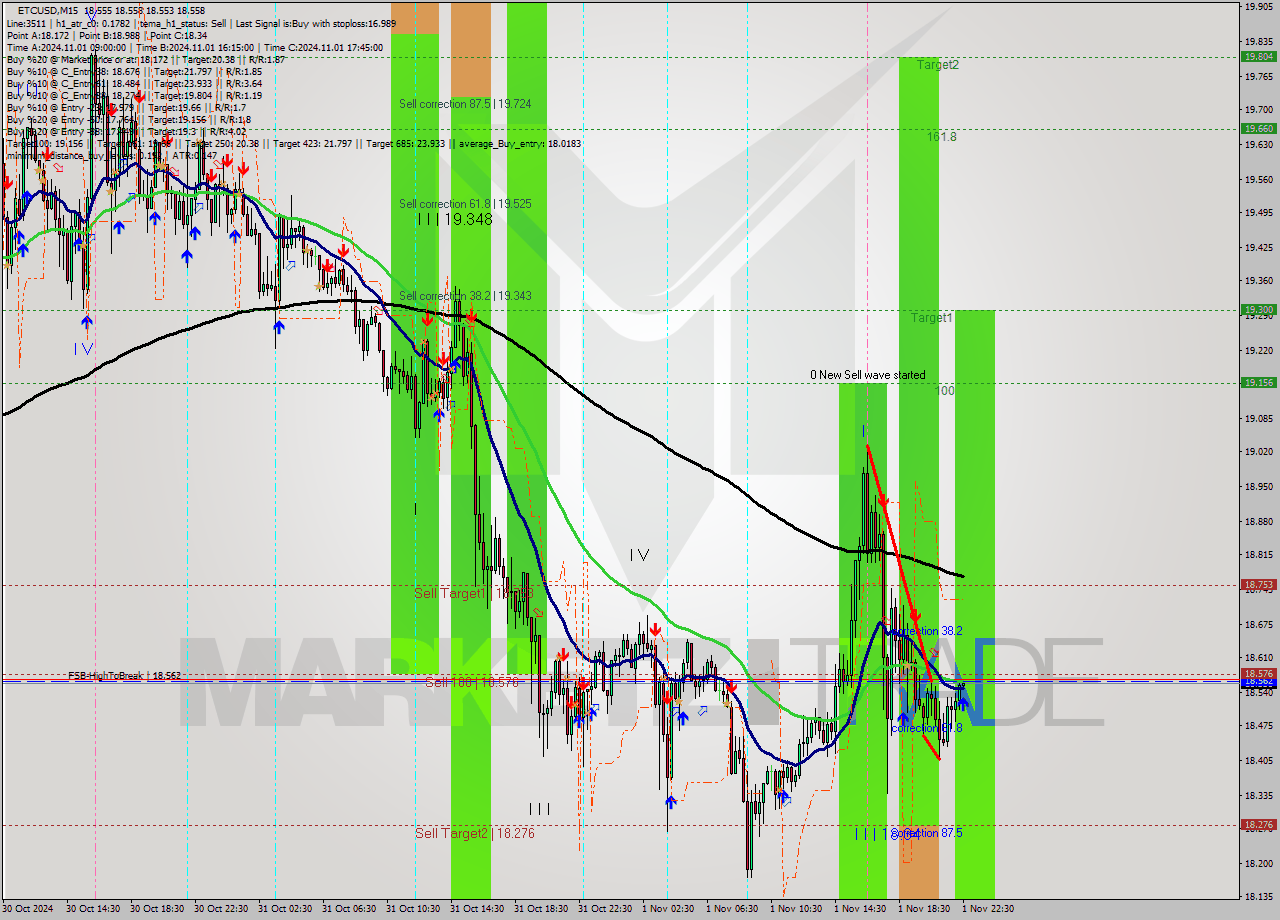Click 'Sell correction 87.5 | 19.724' label
The width and height of the screenshot is (1280, 920).
point(465,104)
